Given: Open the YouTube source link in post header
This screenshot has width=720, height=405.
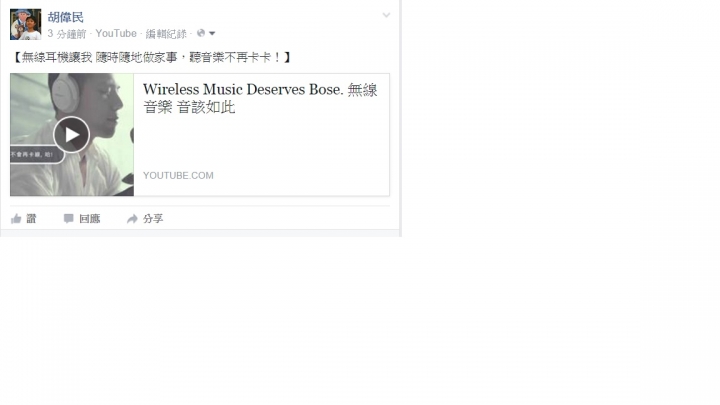Looking at the screenshot, I should (116, 34).
